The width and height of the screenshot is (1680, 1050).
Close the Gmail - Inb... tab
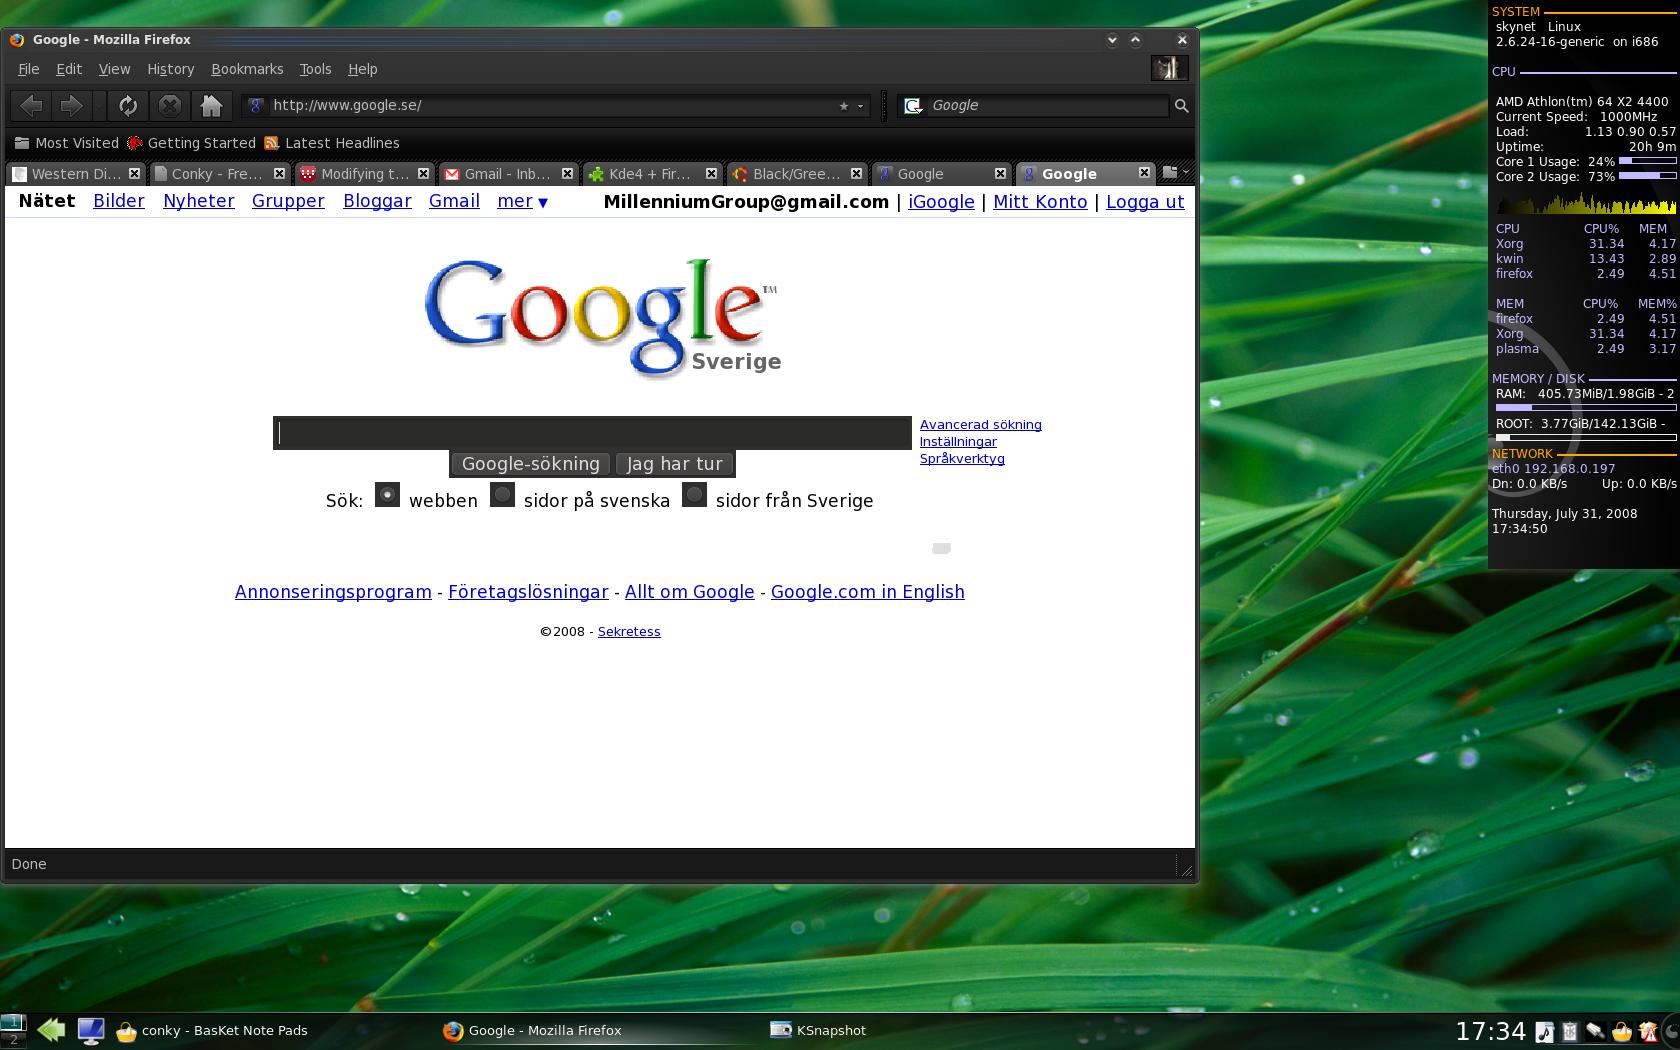pos(567,173)
